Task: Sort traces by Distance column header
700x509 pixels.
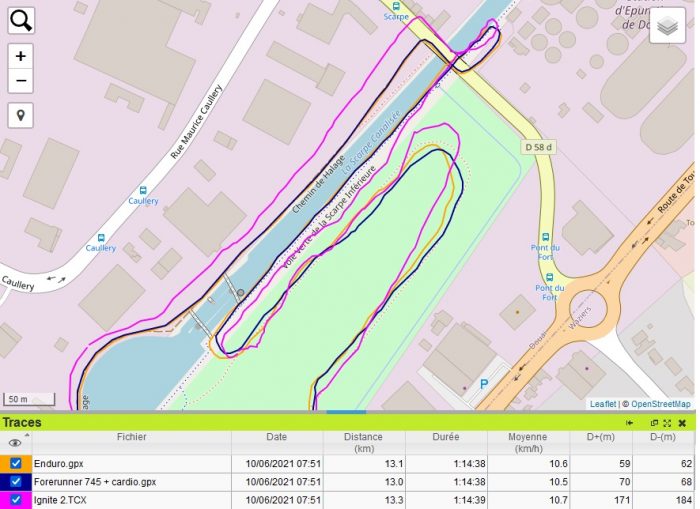Action: (363, 442)
